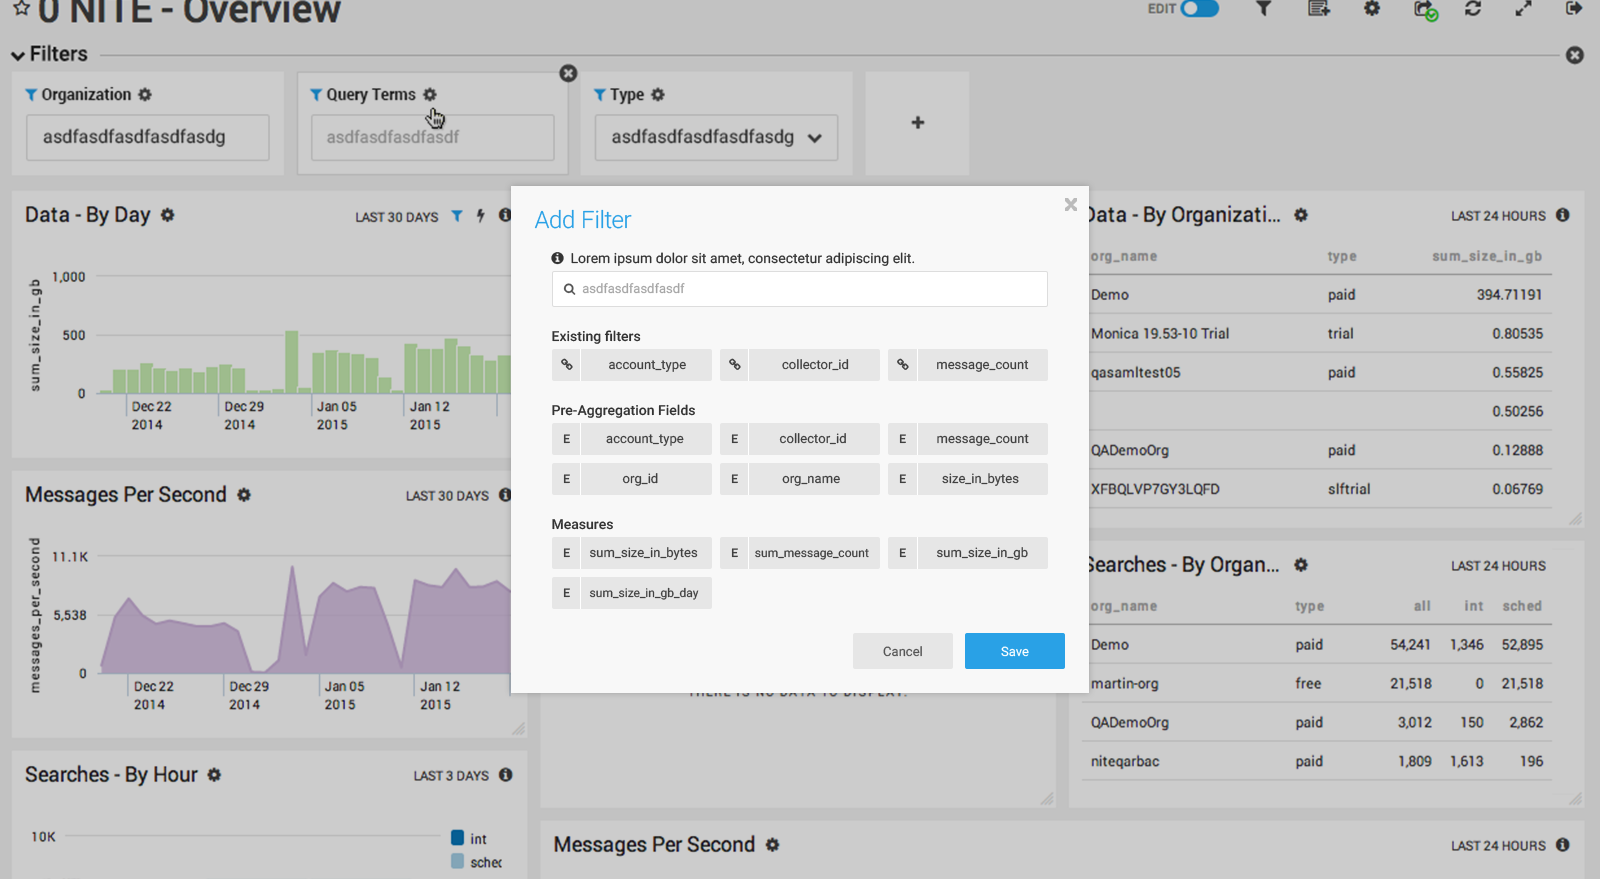Open Searches - By Organization settings gear
This screenshot has height=879, width=1600.
point(1301,565)
